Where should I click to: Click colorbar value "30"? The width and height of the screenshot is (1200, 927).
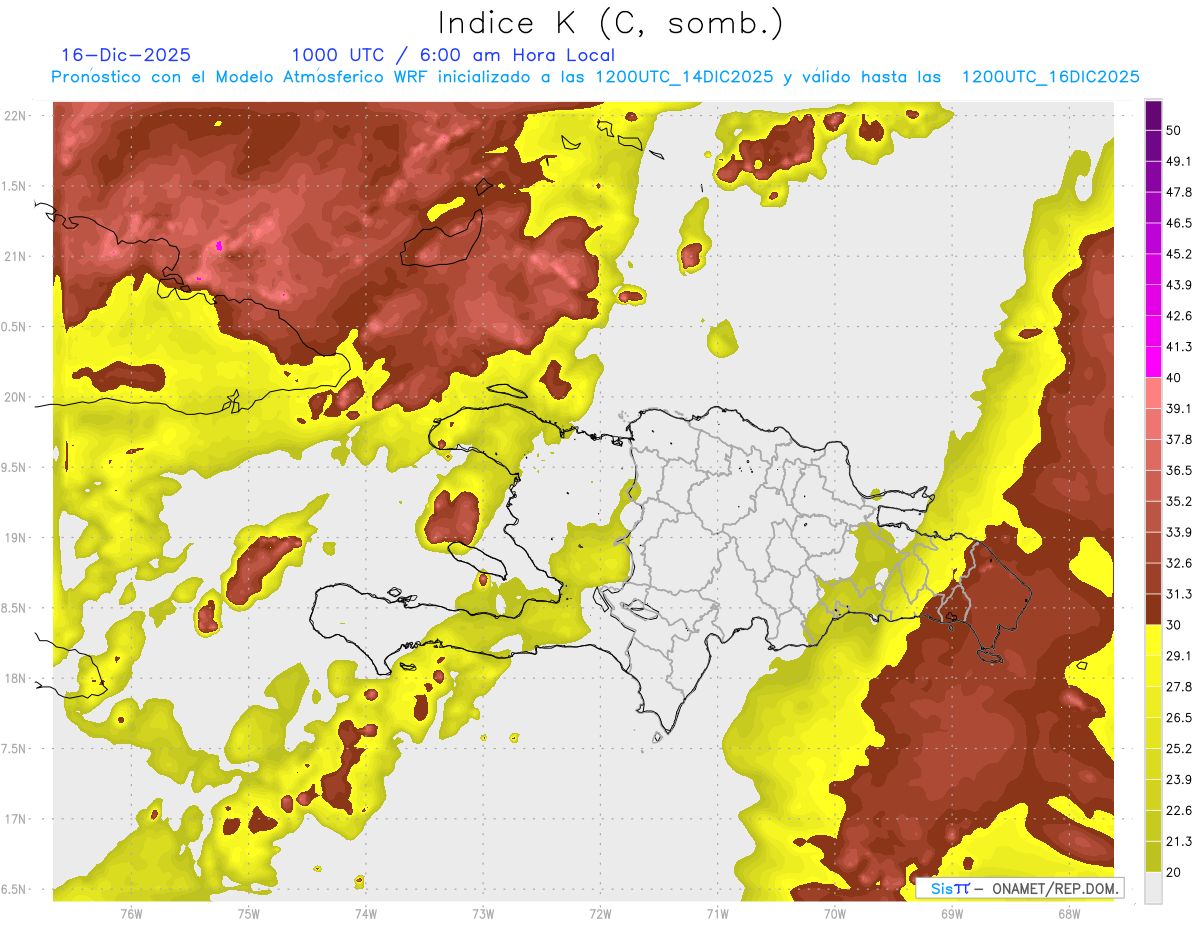(1175, 625)
